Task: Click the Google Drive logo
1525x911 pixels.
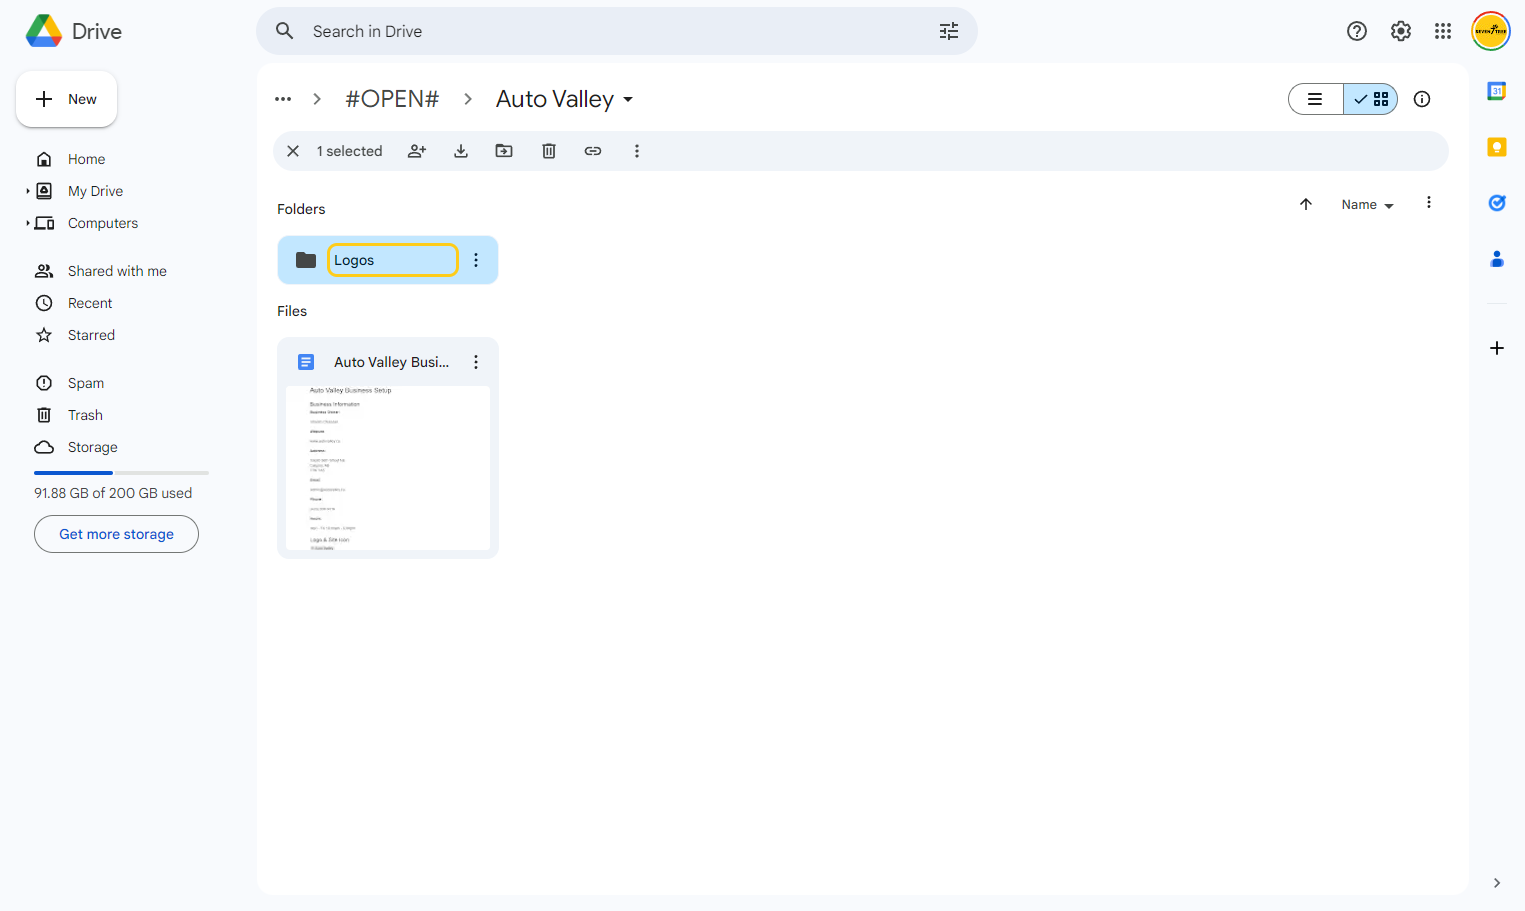Action: [x=44, y=31]
